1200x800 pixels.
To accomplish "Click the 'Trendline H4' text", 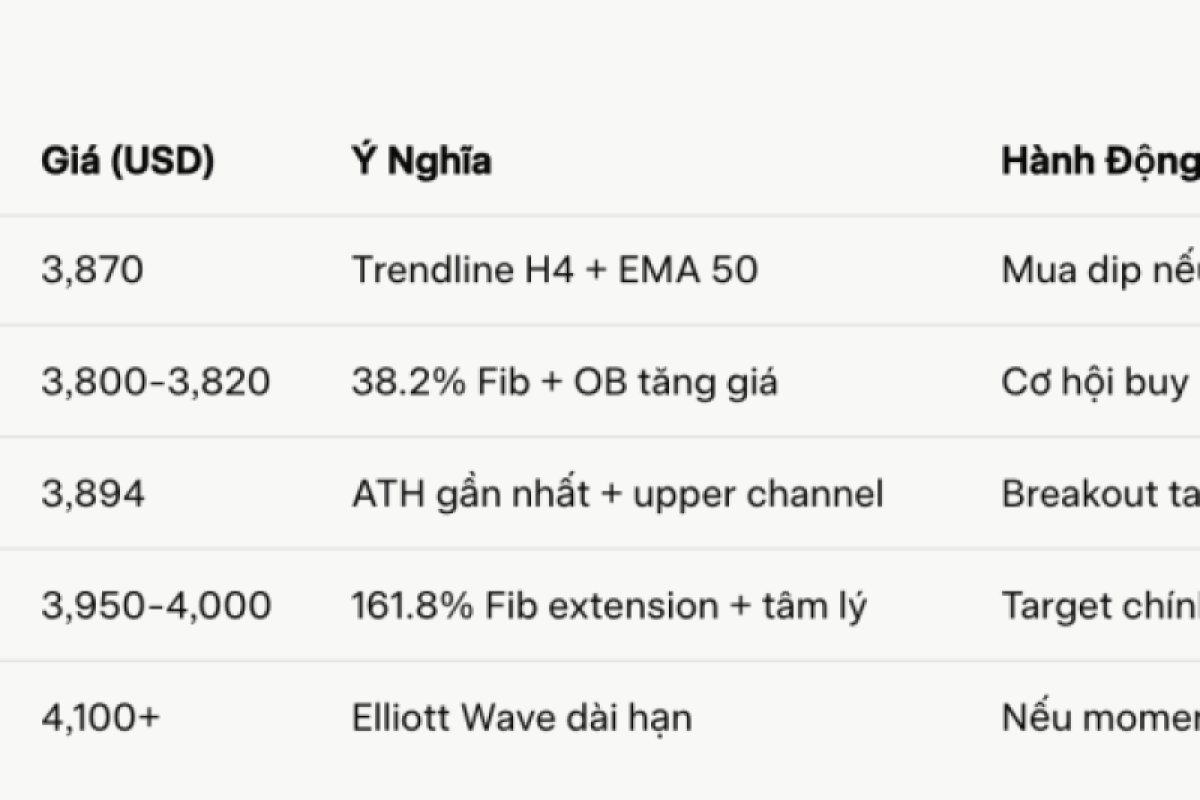I will pyautogui.click(x=463, y=270).
